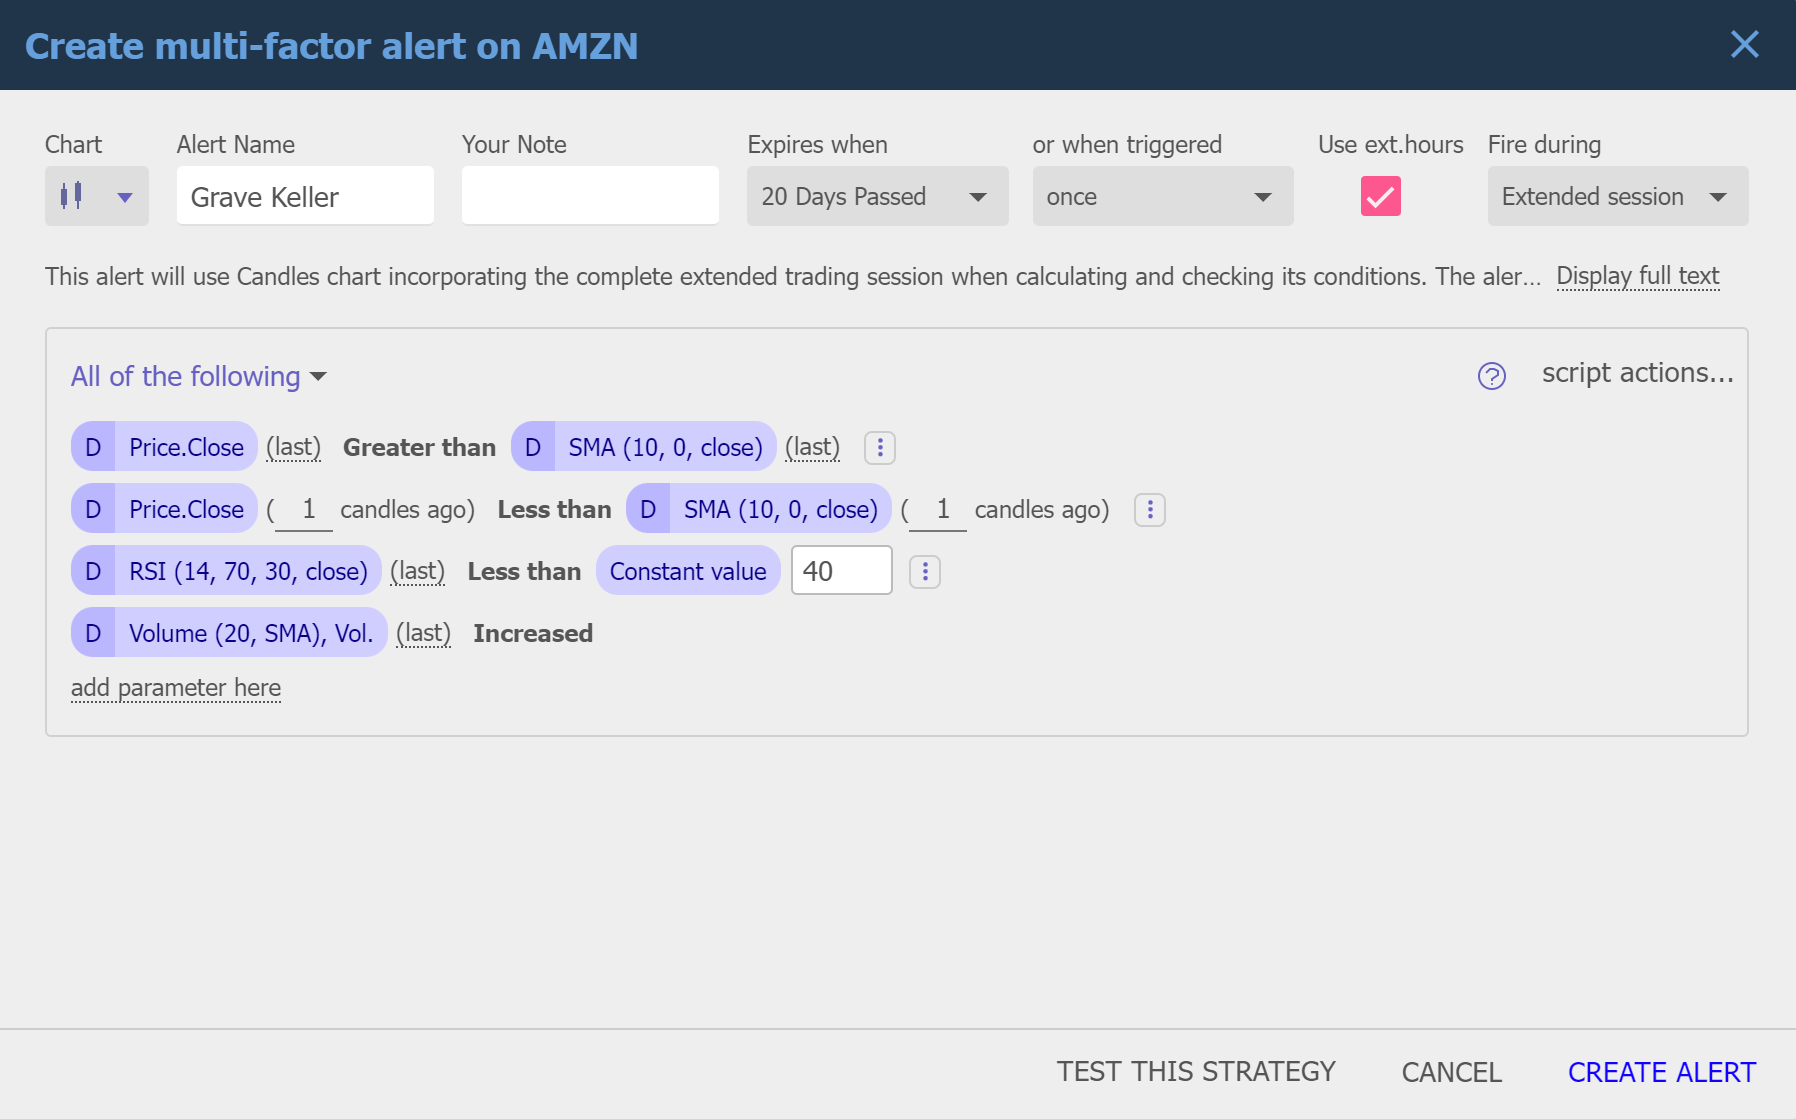Screen dimensions: 1796x1119
Task: Open the three-dot menu on the candles ago row
Action: click(1150, 510)
